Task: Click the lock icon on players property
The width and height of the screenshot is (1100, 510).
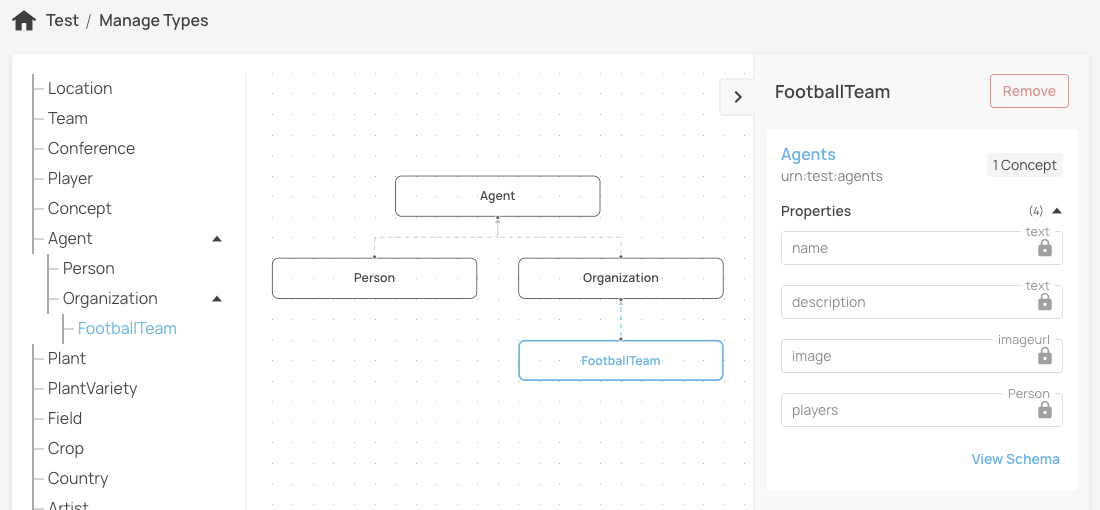Action: coord(1044,410)
